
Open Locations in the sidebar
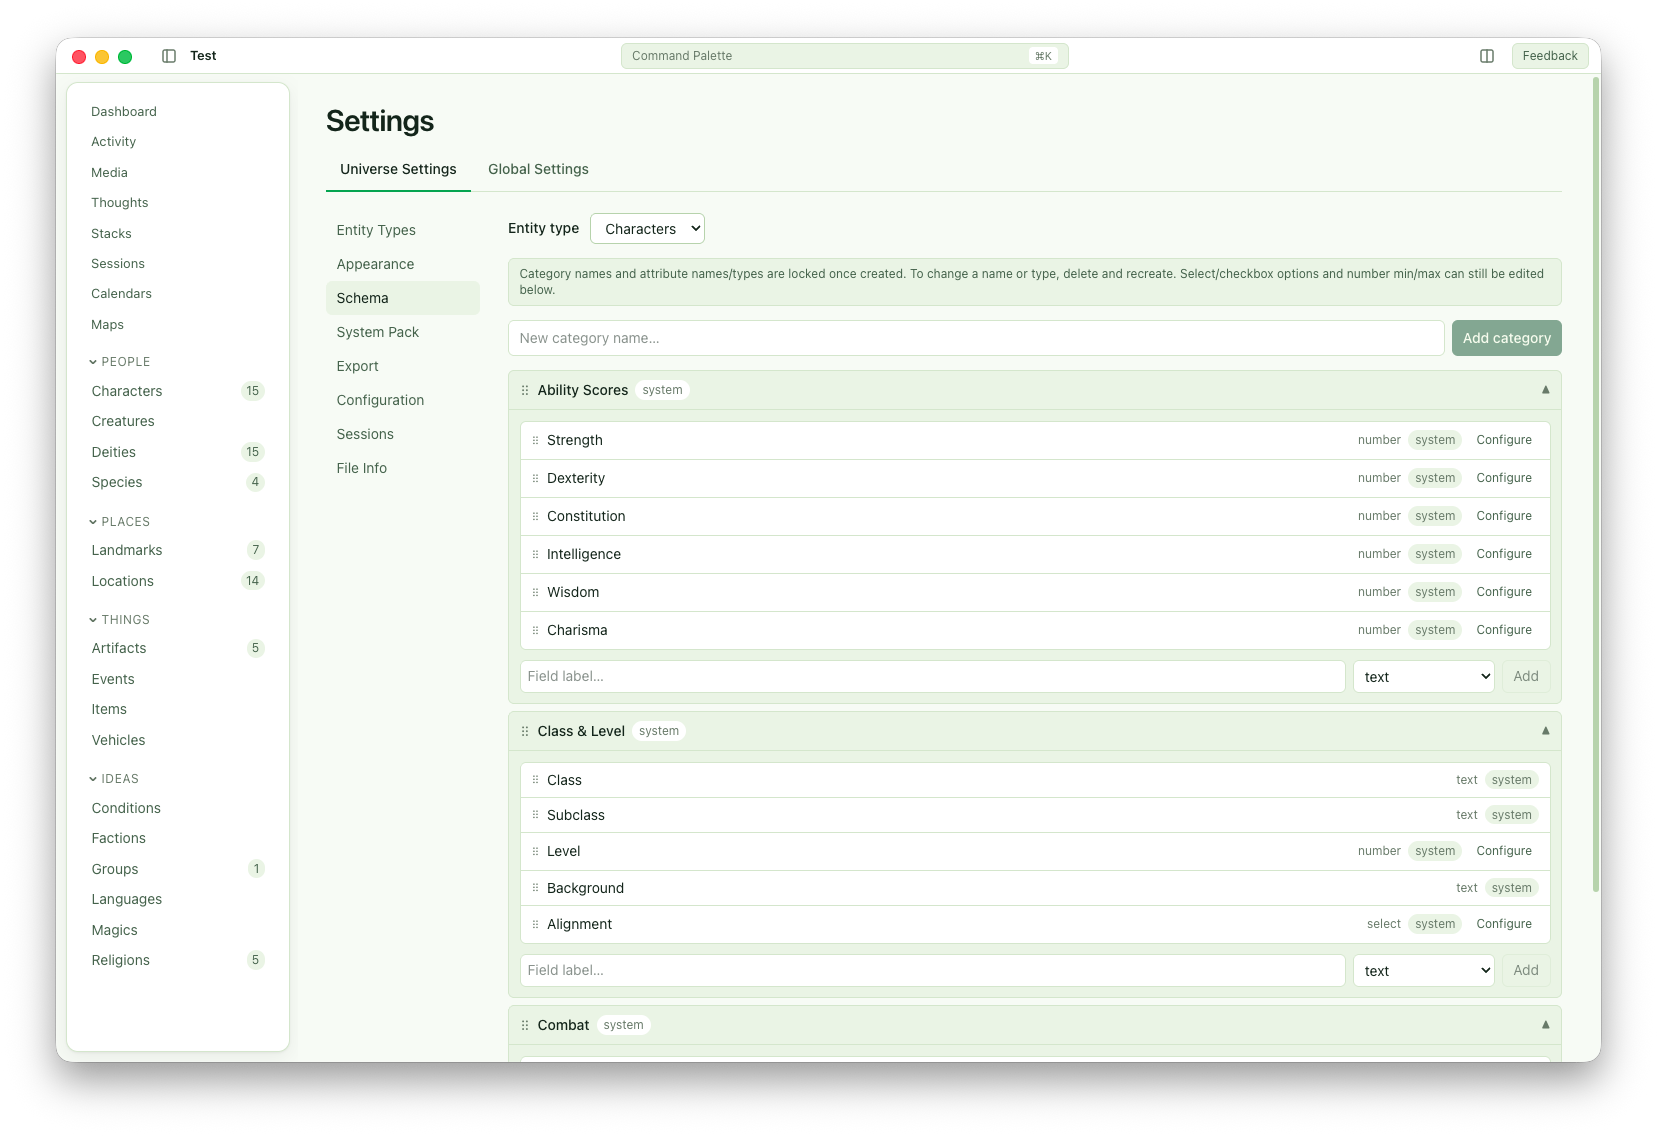point(178,581)
